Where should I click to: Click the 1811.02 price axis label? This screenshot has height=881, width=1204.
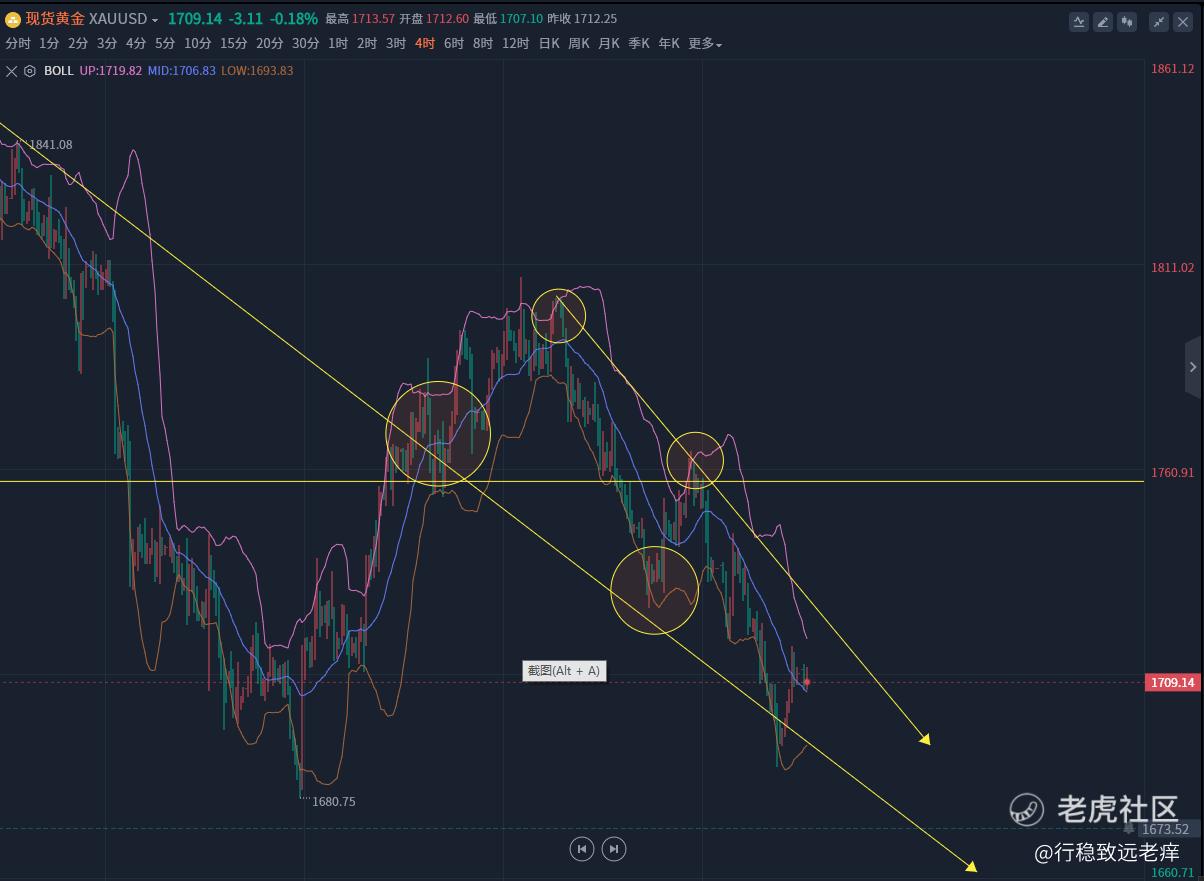[1173, 268]
